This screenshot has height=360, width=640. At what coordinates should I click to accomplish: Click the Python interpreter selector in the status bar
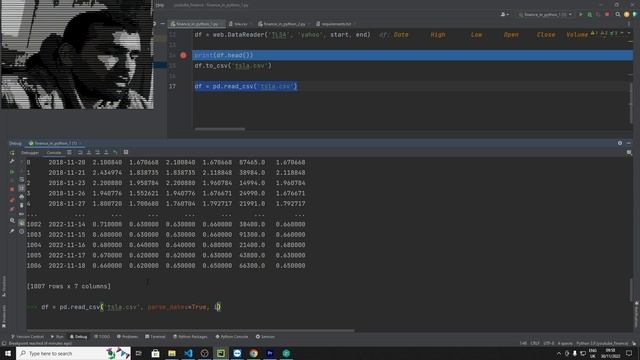pyautogui.click(x=602, y=344)
